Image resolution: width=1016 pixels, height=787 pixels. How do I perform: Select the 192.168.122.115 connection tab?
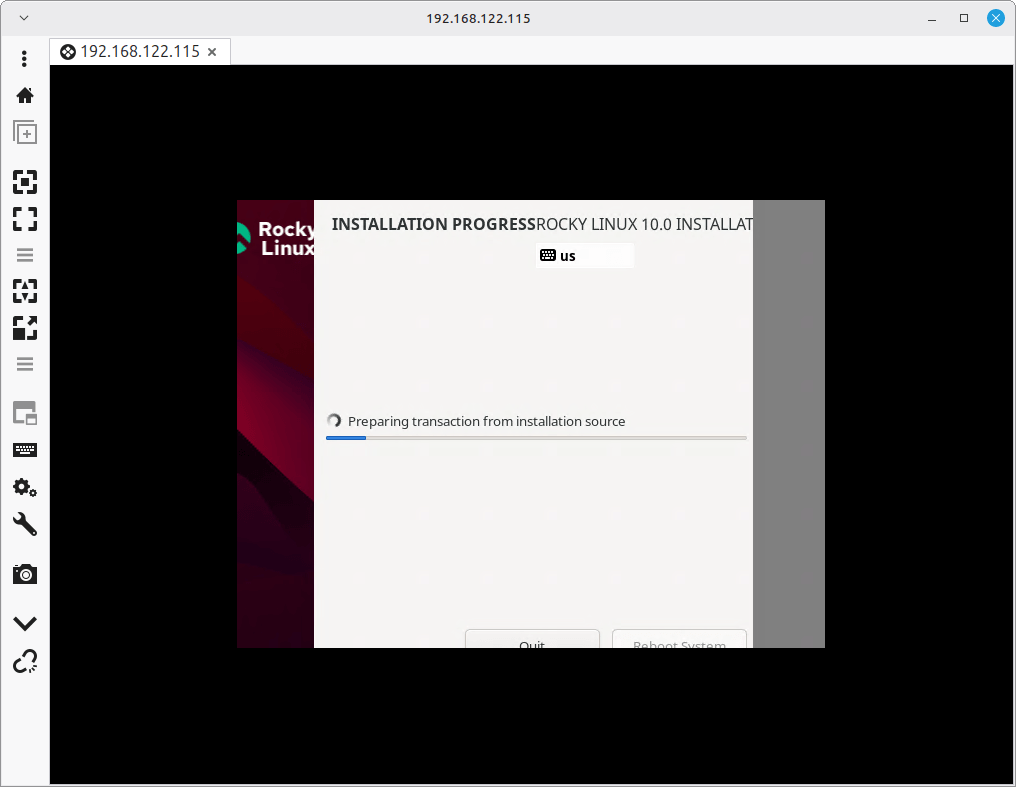(x=139, y=51)
